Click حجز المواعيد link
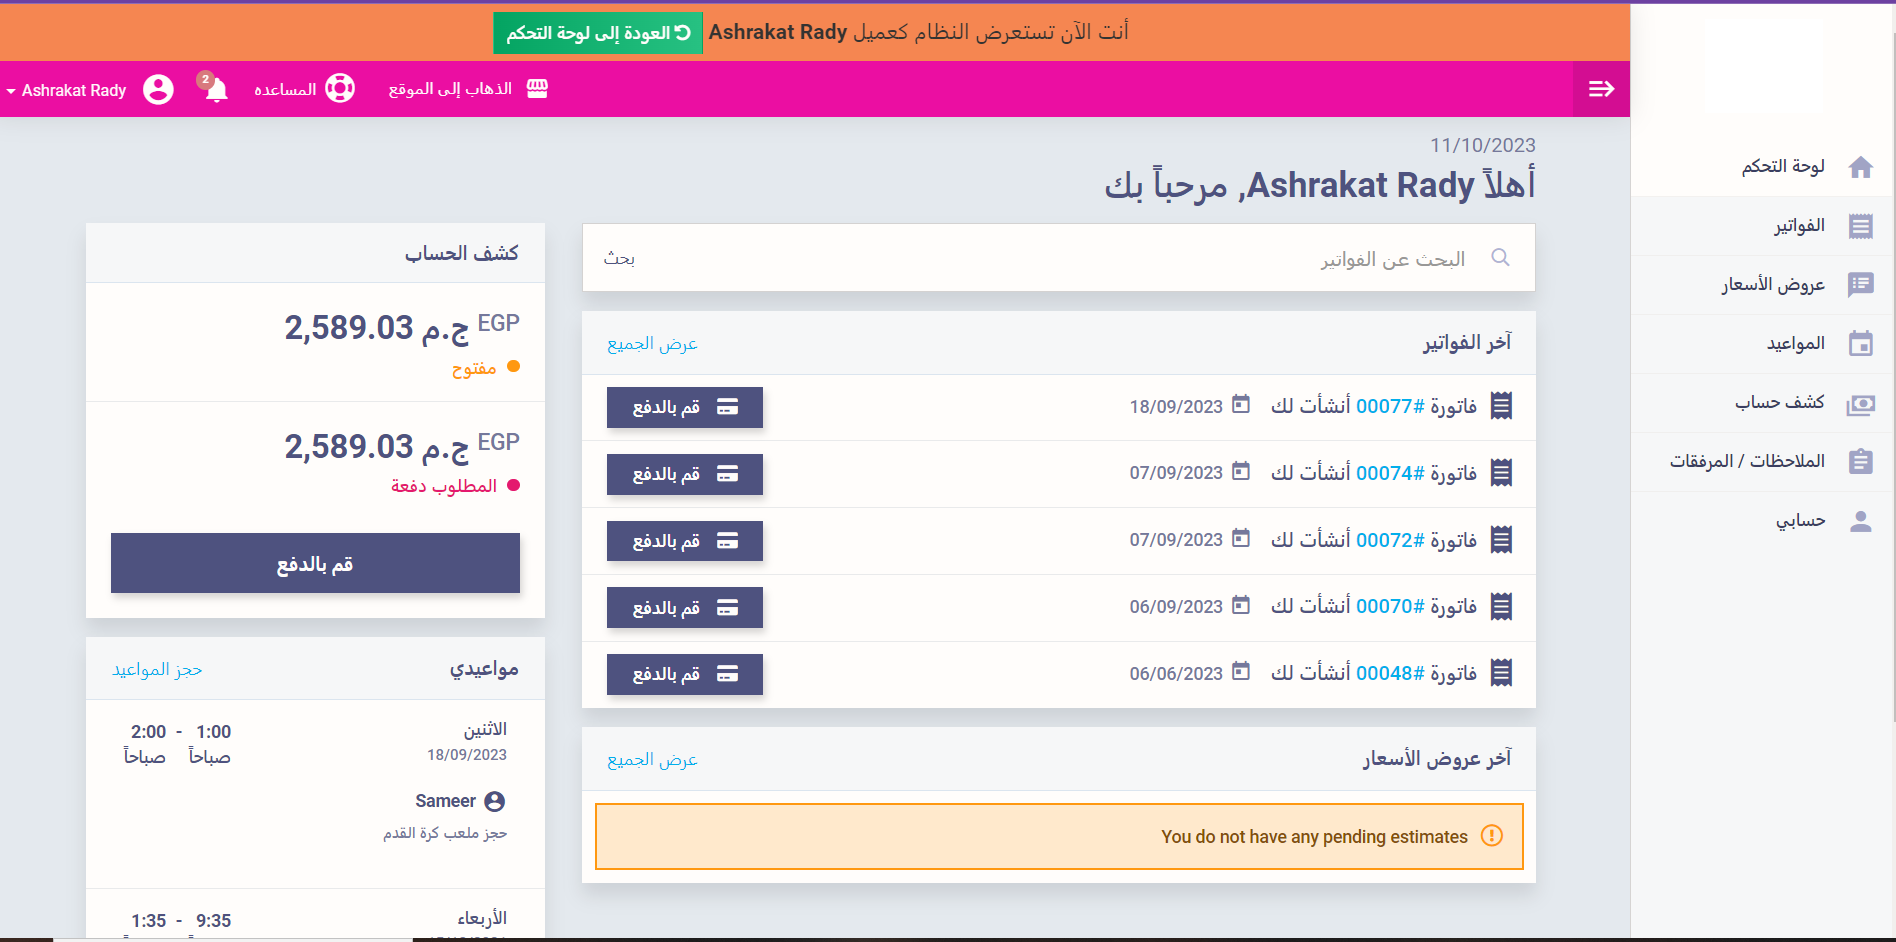Viewport: 1896px width, 942px height. 157,670
